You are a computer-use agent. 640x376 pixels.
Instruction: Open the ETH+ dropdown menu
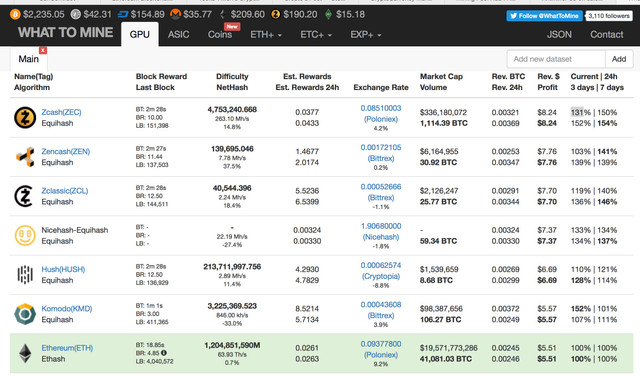point(266,35)
